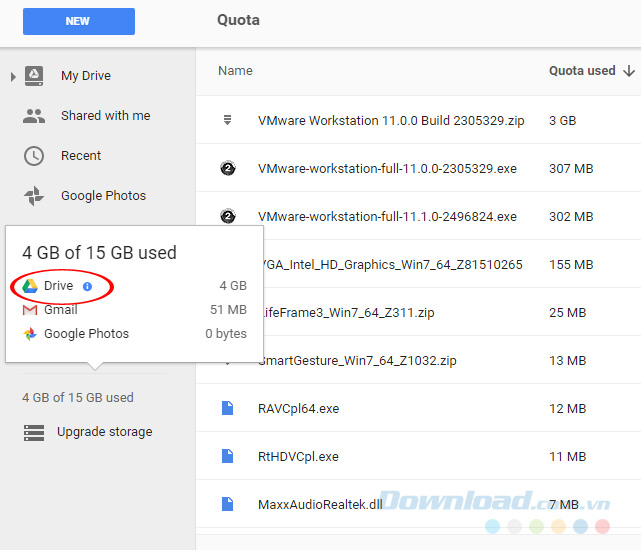
Task: Open Shared with me
Action: (105, 116)
